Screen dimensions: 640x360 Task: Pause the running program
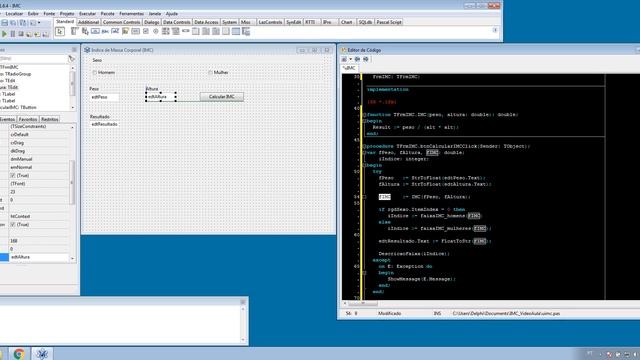(13, 34)
